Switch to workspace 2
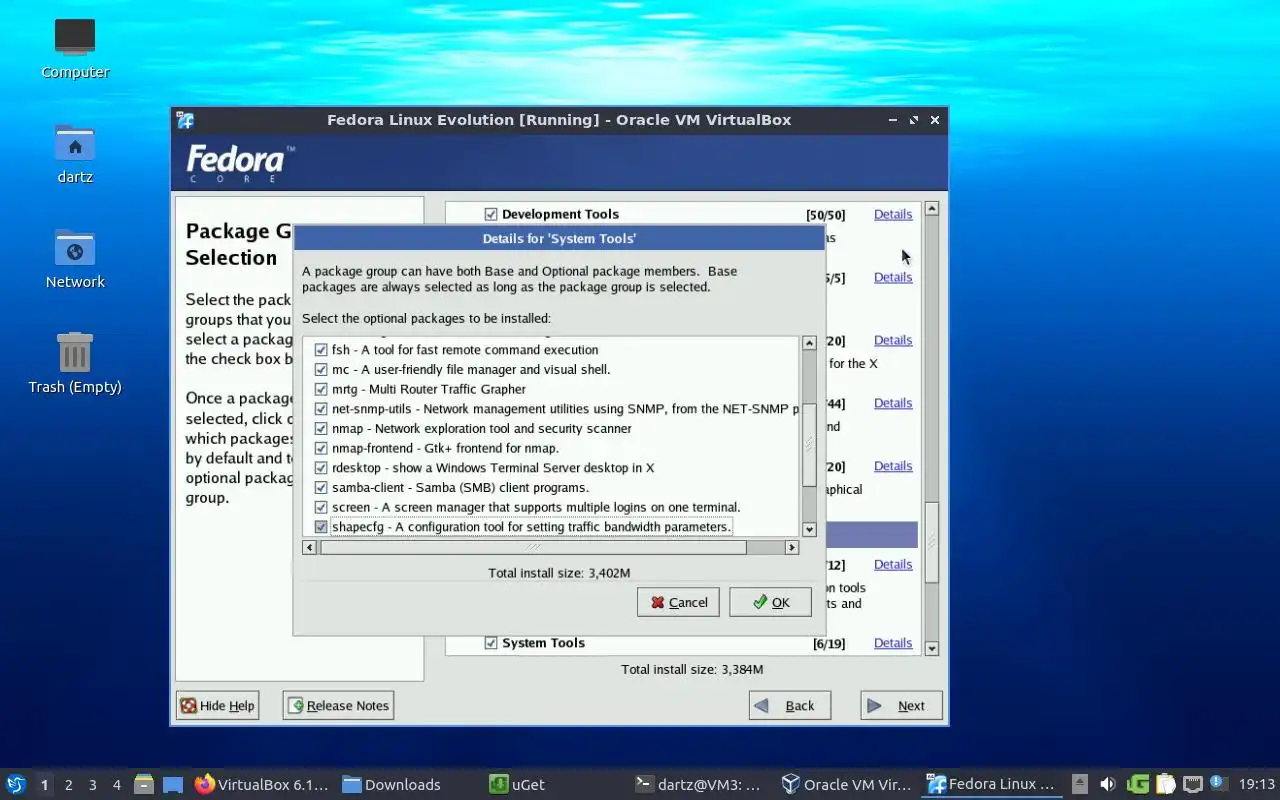 (x=68, y=785)
